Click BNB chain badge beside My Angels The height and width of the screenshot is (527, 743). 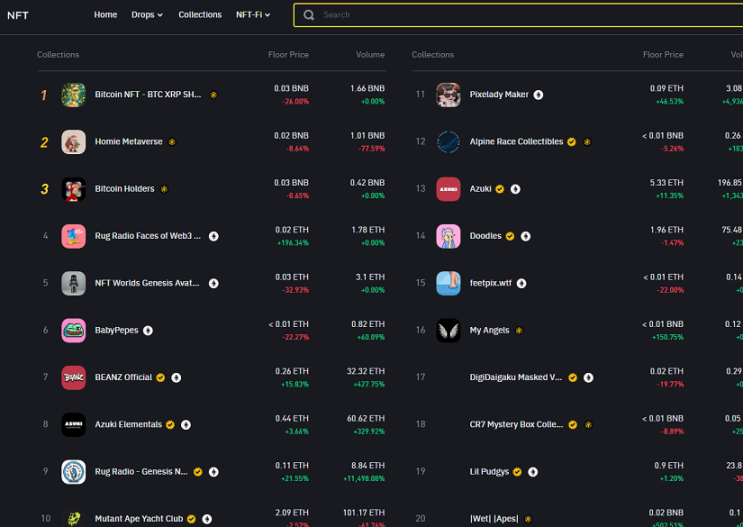click(519, 330)
